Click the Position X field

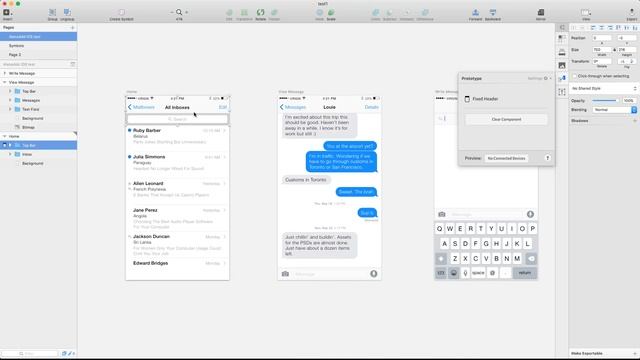[x=602, y=38]
